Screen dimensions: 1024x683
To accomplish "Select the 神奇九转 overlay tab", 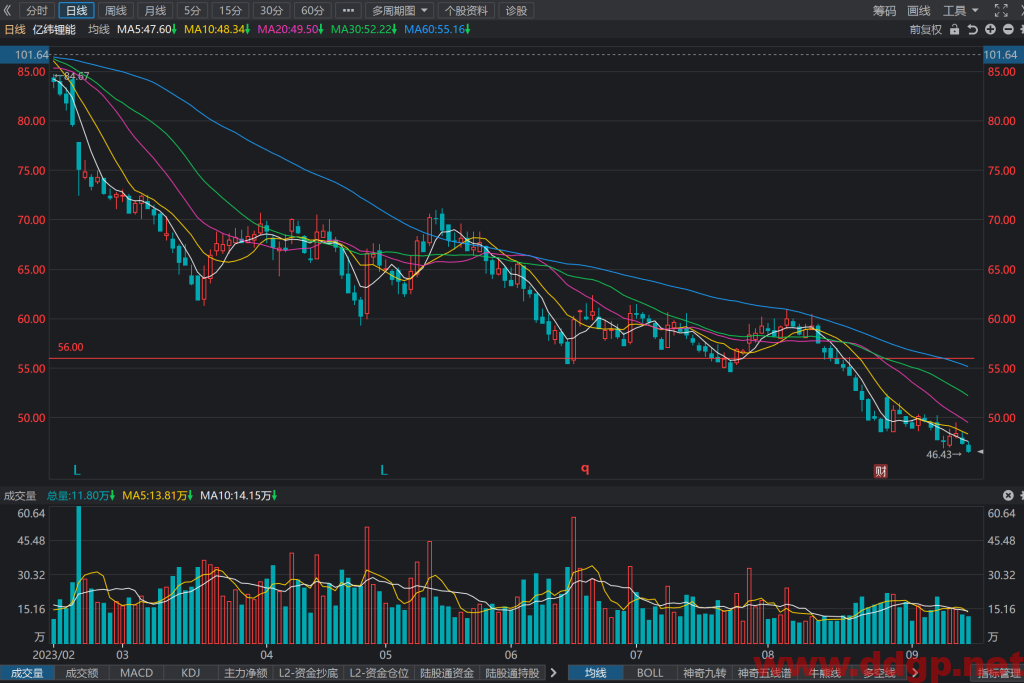I will click(705, 673).
